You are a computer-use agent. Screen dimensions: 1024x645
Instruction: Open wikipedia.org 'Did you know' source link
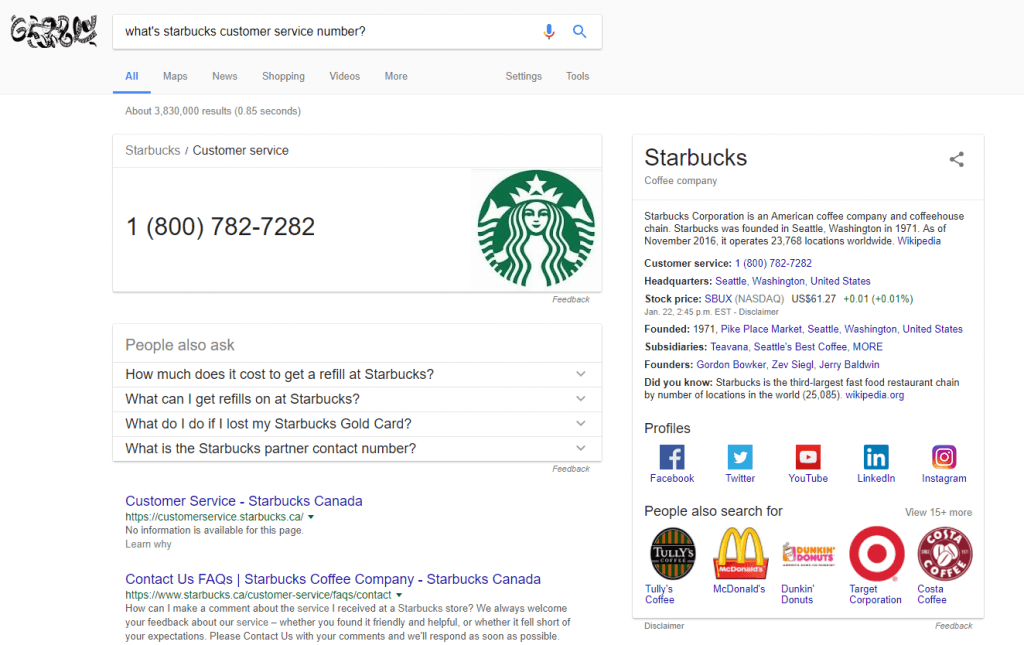[x=874, y=395]
